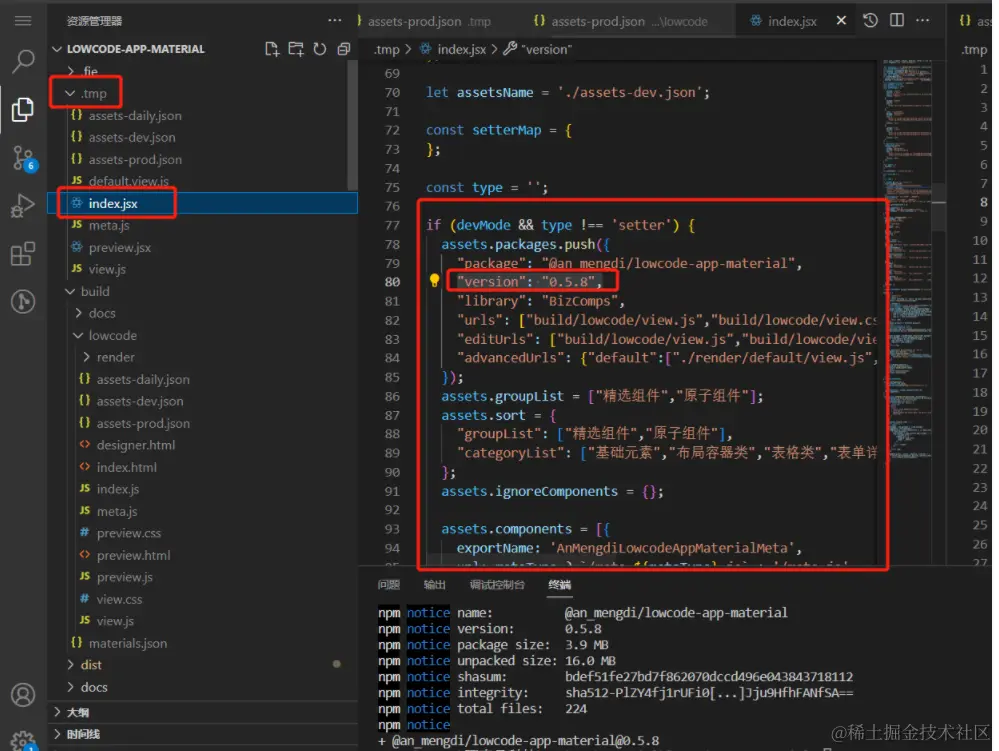
Task: Open the Search view in activity bar
Action: pos(24,61)
